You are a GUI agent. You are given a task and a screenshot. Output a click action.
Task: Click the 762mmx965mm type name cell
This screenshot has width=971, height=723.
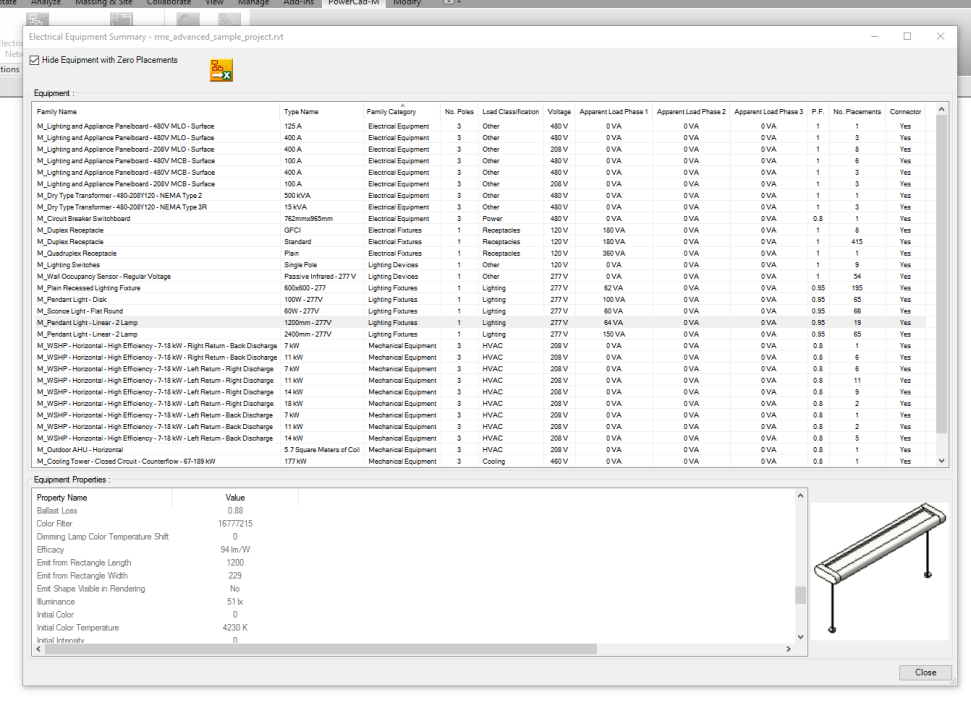pos(308,219)
